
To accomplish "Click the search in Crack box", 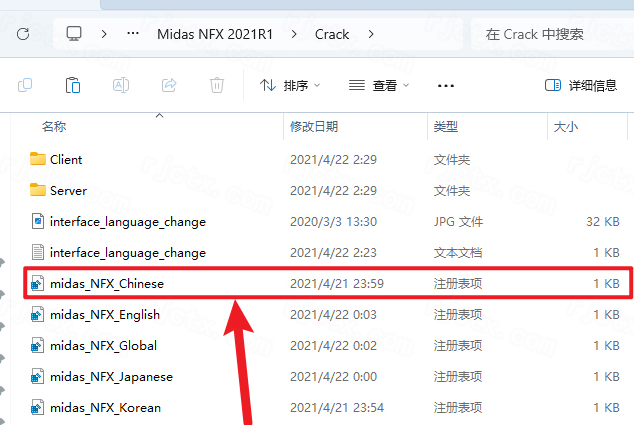I will 552,34.
